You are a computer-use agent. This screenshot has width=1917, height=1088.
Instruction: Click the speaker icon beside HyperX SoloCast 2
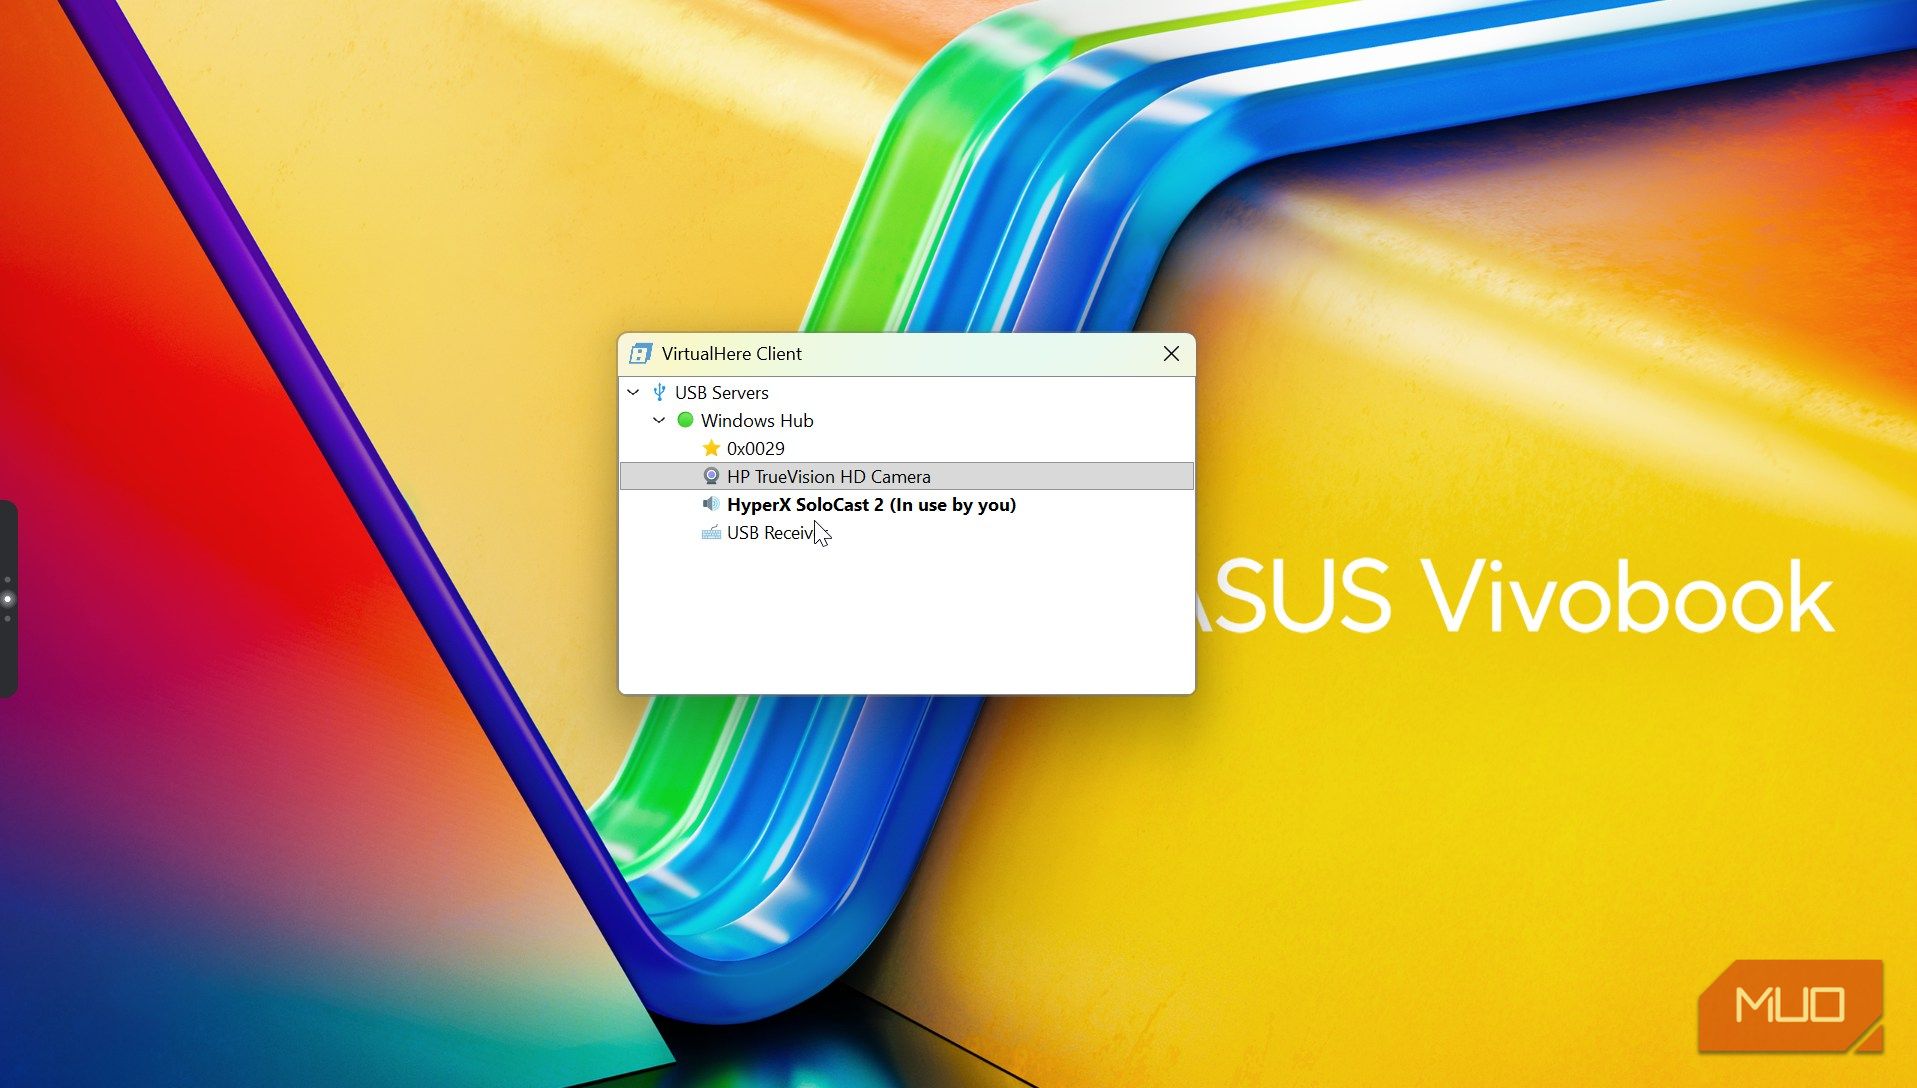point(711,504)
